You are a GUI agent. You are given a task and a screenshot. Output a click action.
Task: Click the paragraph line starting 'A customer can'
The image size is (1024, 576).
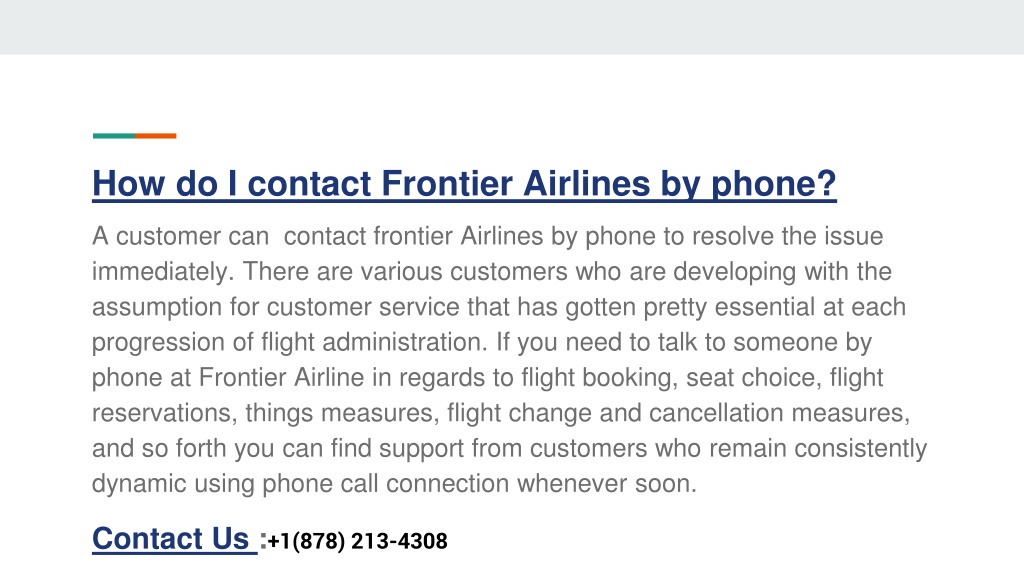(x=488, y=236)
